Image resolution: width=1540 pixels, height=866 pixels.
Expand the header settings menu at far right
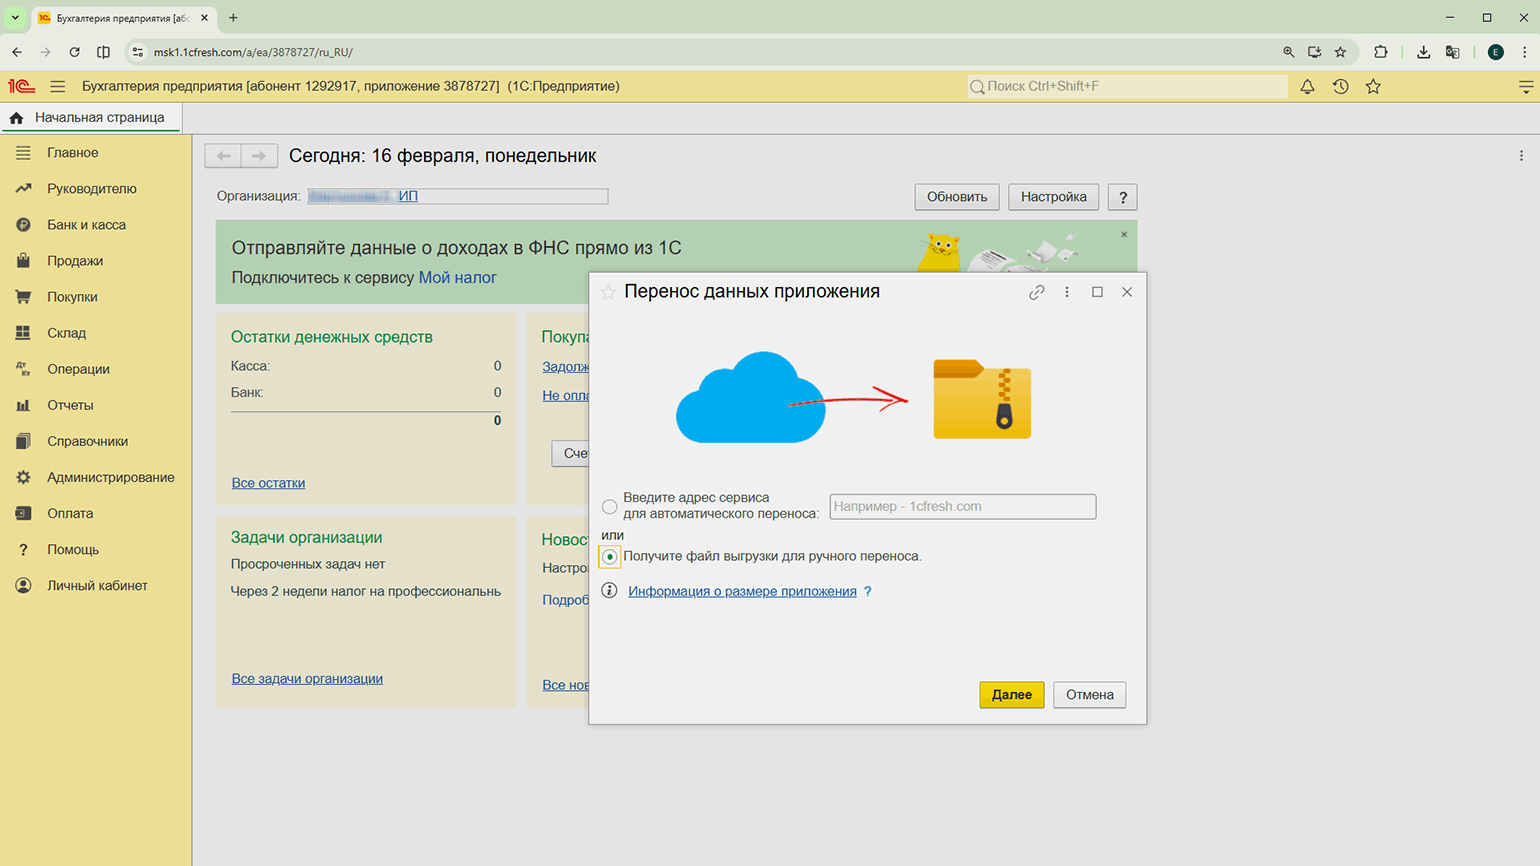tap(1525, 87)
